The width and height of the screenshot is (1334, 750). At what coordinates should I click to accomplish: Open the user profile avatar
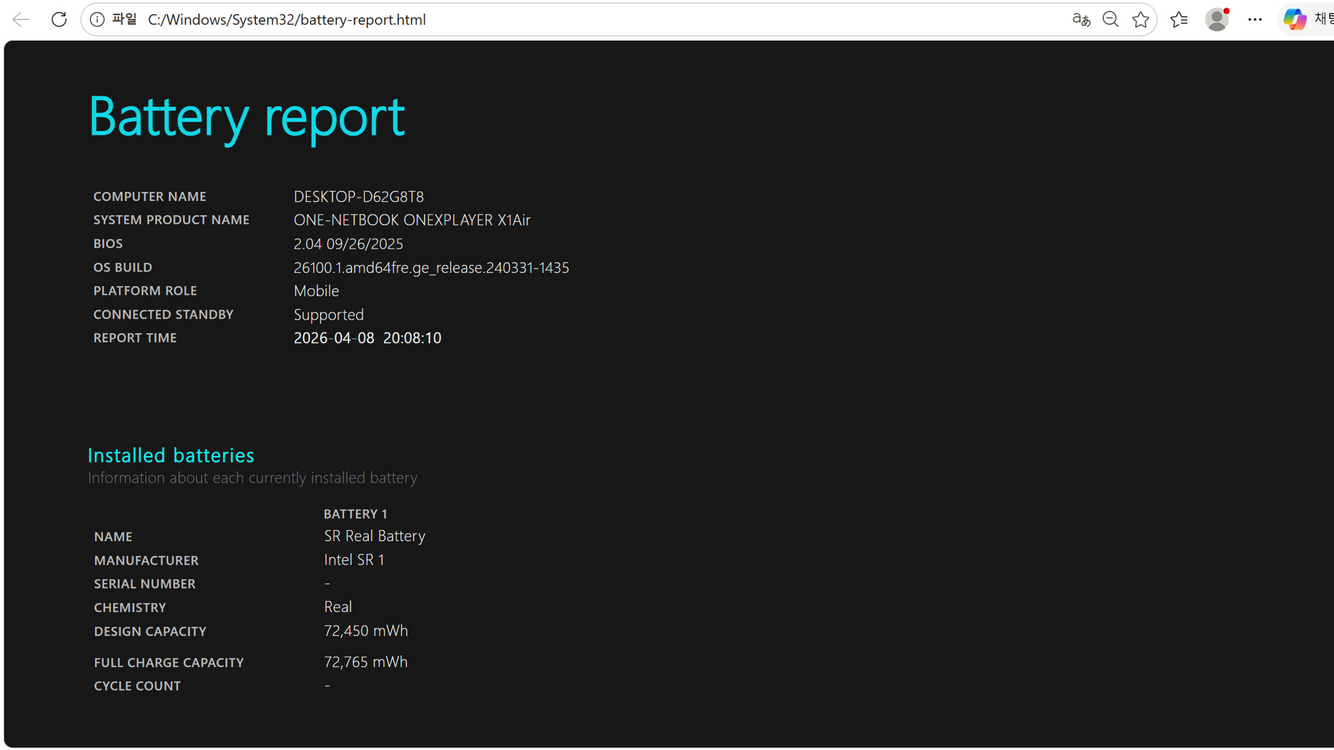1217,19
